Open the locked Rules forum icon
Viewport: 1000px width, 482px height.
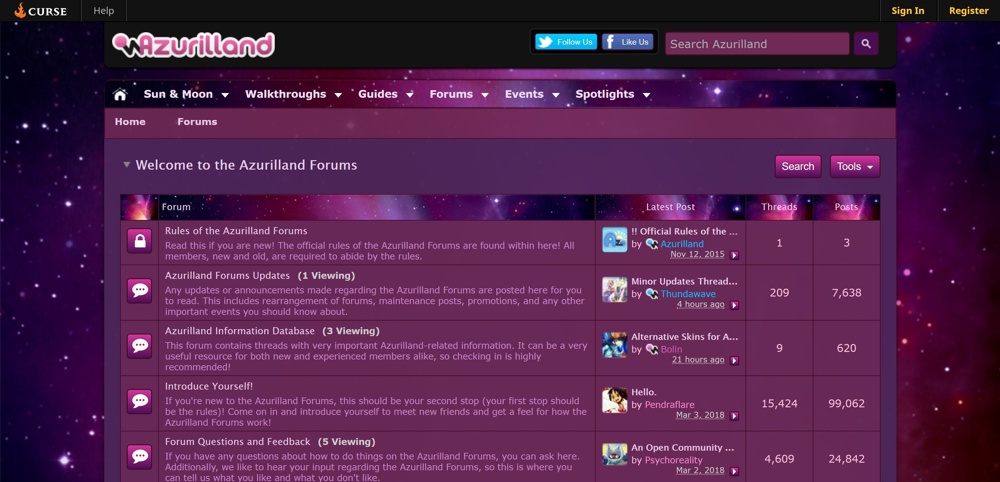pyautogui.click(x=139, y=241)
